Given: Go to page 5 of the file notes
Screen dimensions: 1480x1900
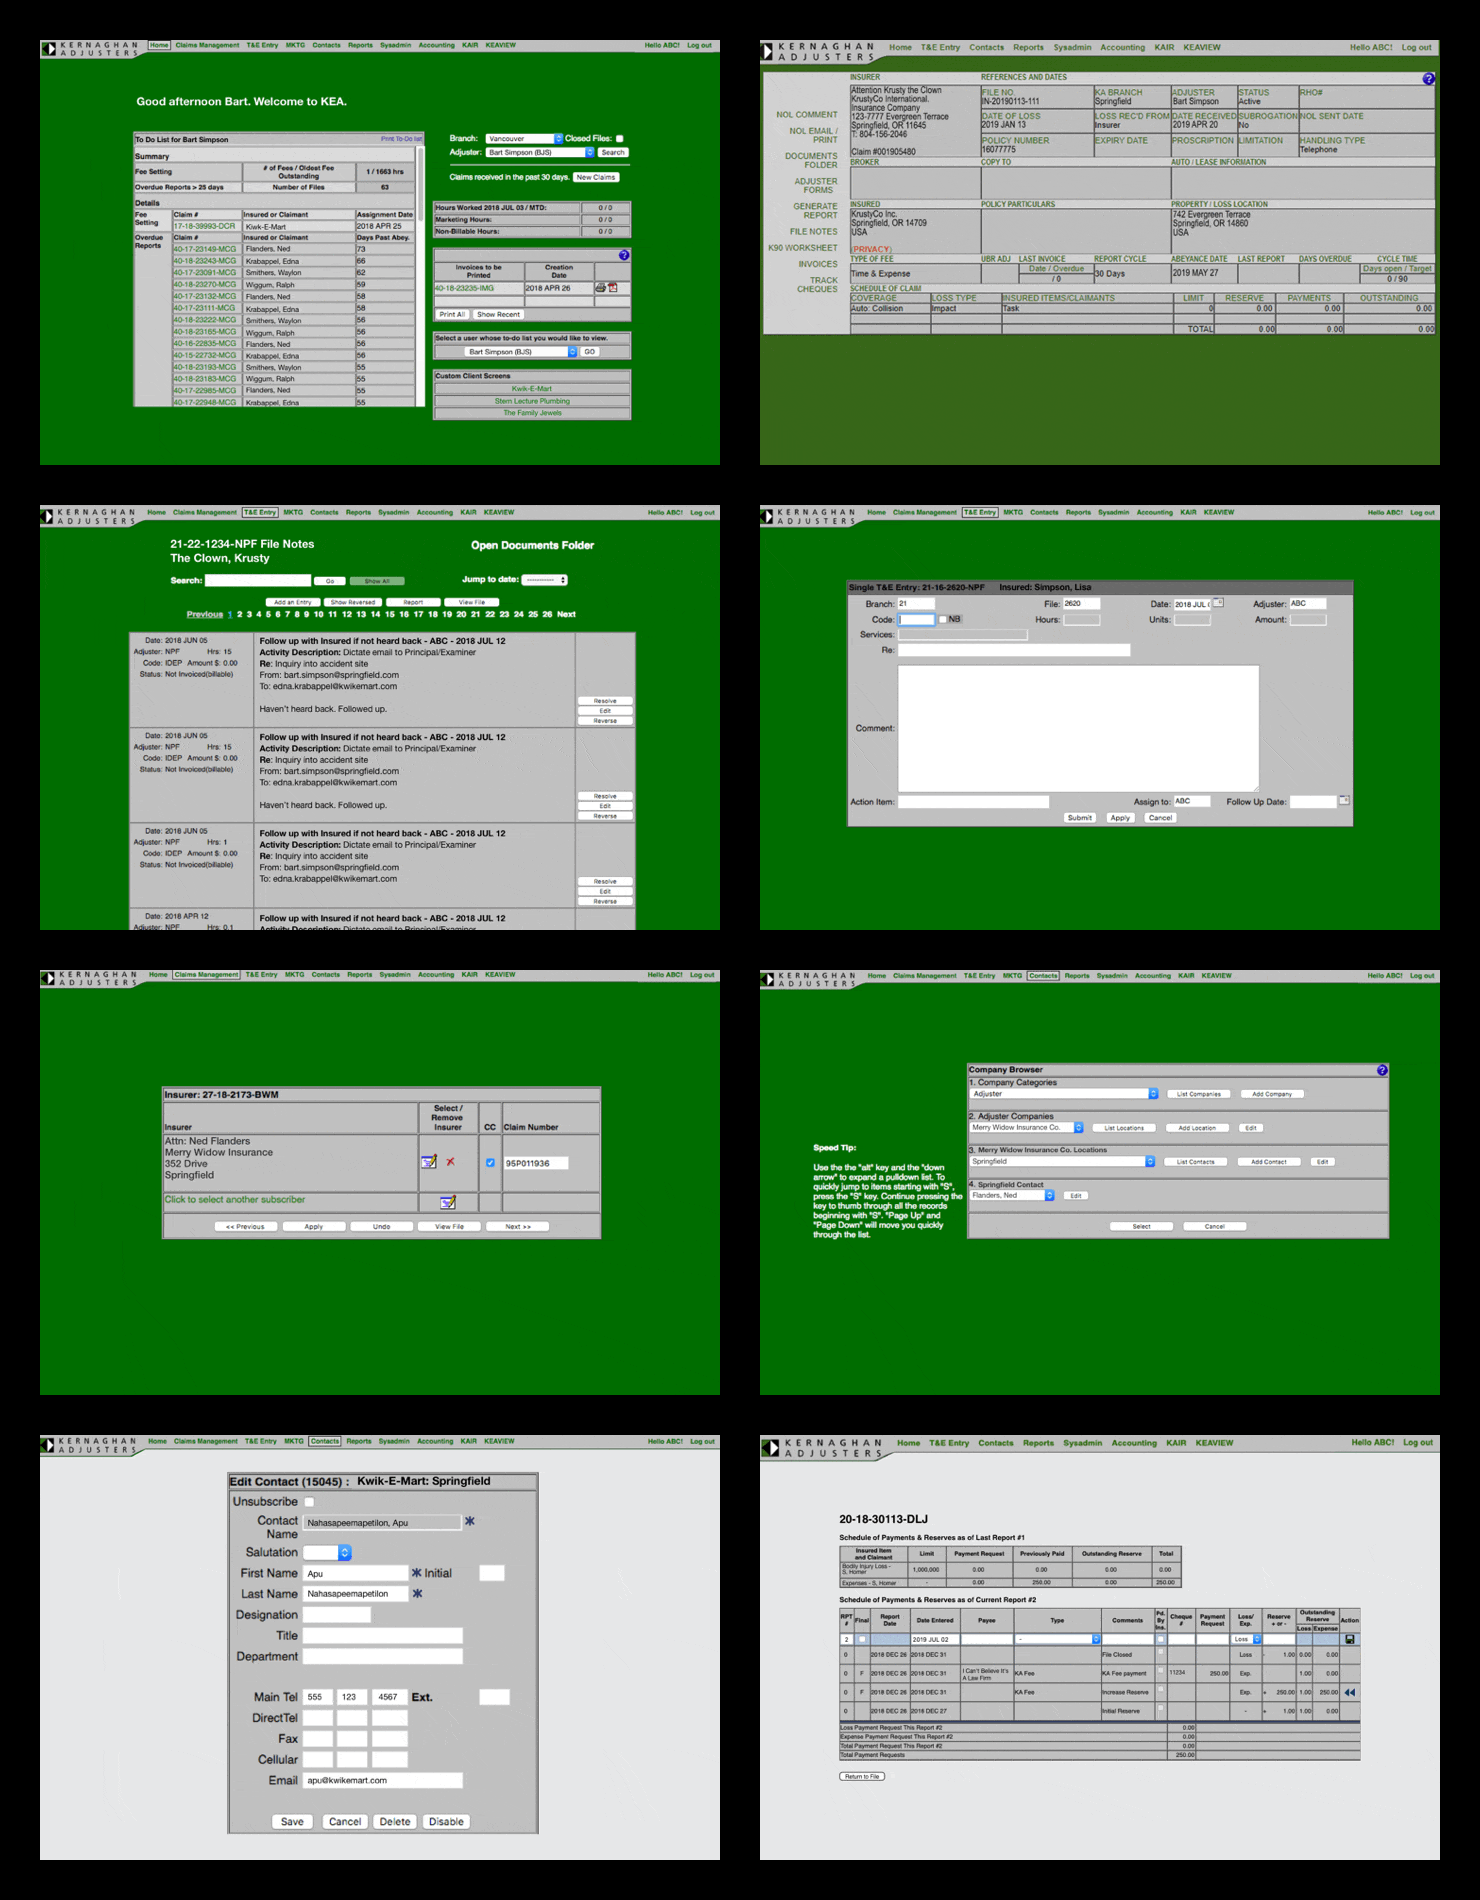Looking at the screenshot, I should tap(268, 614).
